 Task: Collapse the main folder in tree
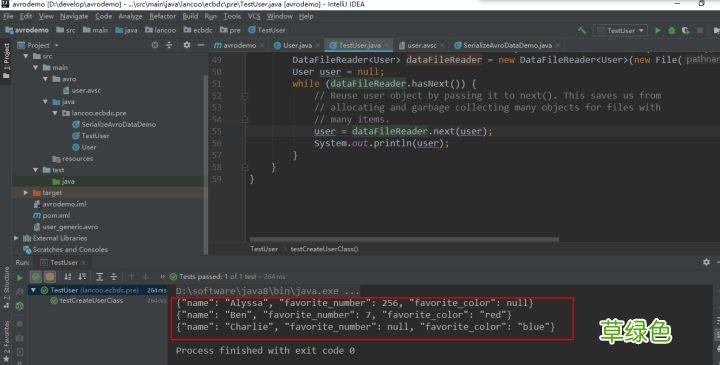[35, 67]
